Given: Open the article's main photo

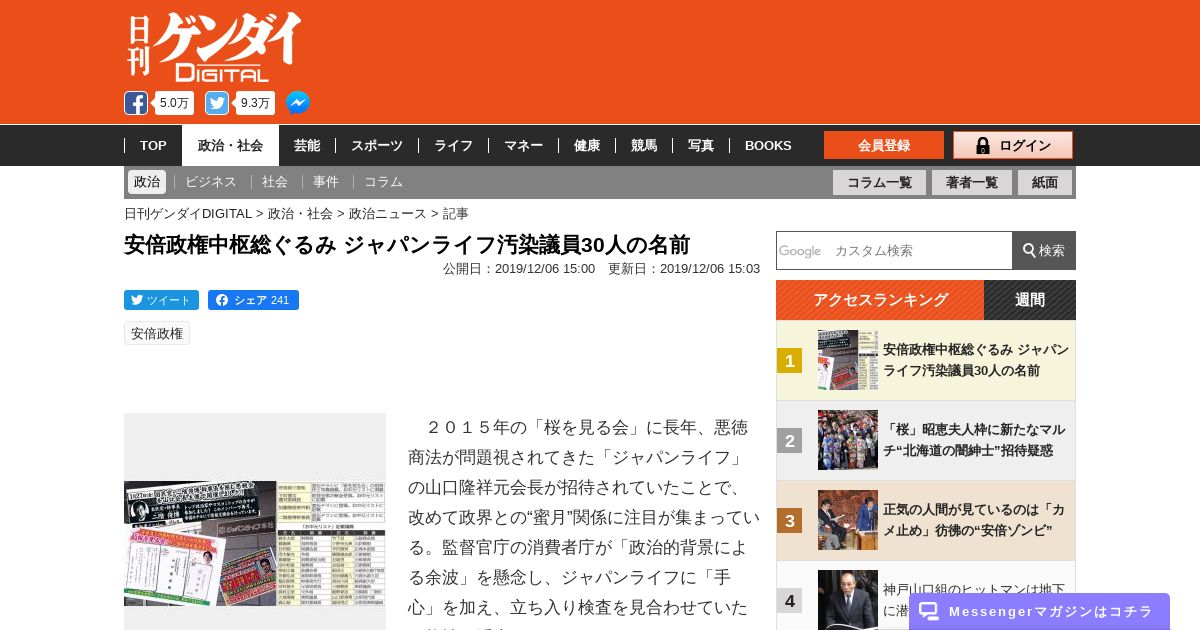Looking at the screenshot, I should tap(255, 543).
